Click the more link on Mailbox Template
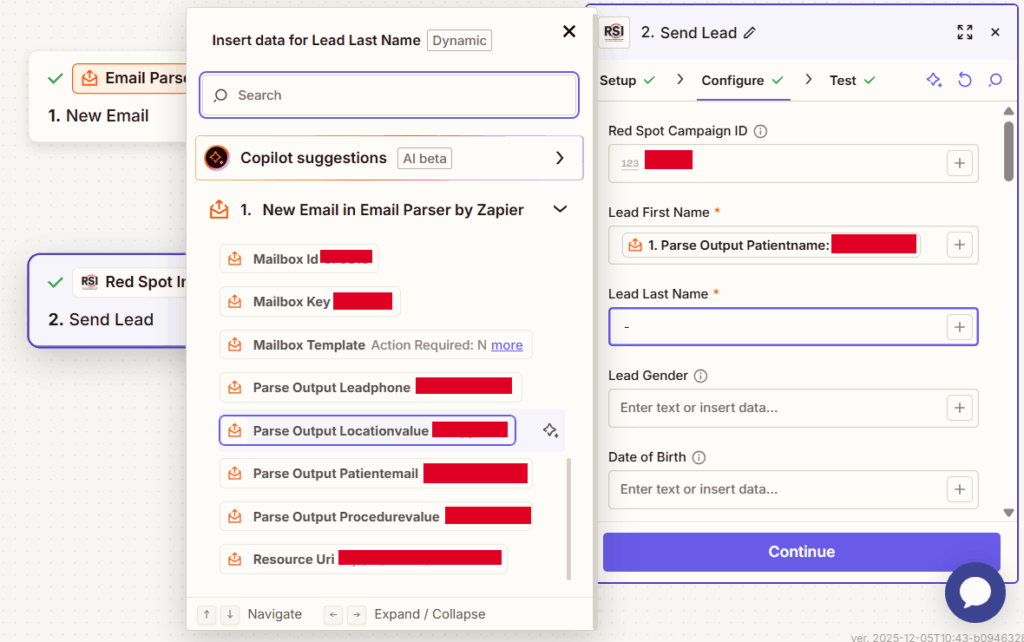The image size is (1024, 642). point(507,345)
